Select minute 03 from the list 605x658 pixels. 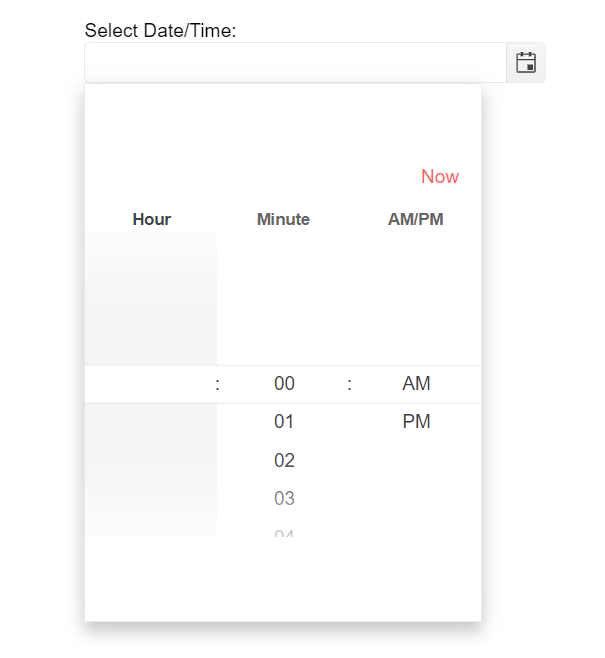tap(284, 498)
